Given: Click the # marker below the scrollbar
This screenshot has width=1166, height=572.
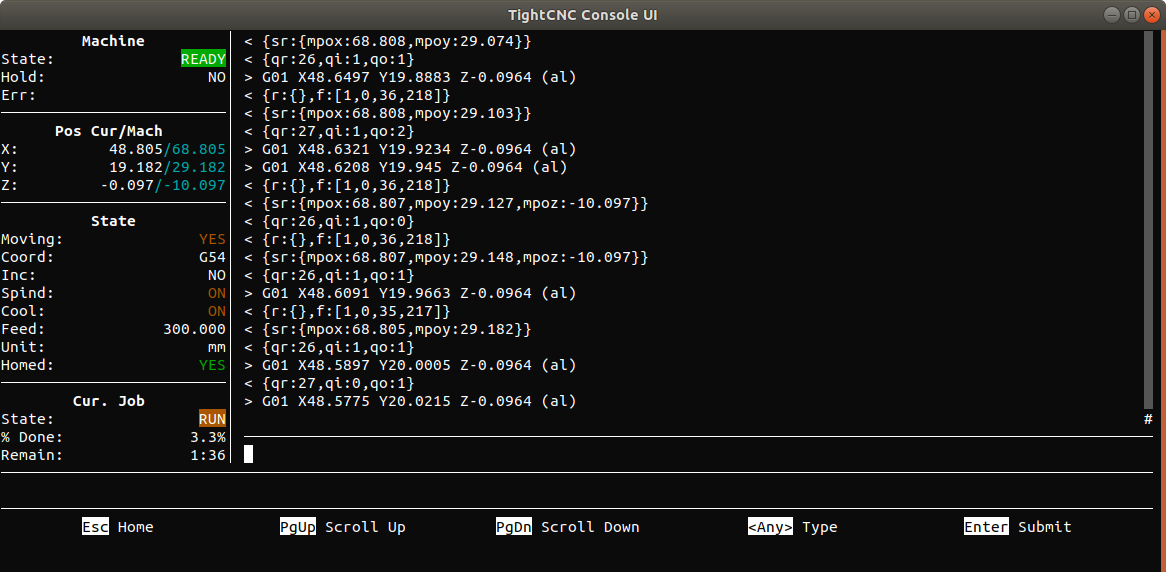Looking at the screenshot, I should pyautogui.click(x=1148, y=420).
